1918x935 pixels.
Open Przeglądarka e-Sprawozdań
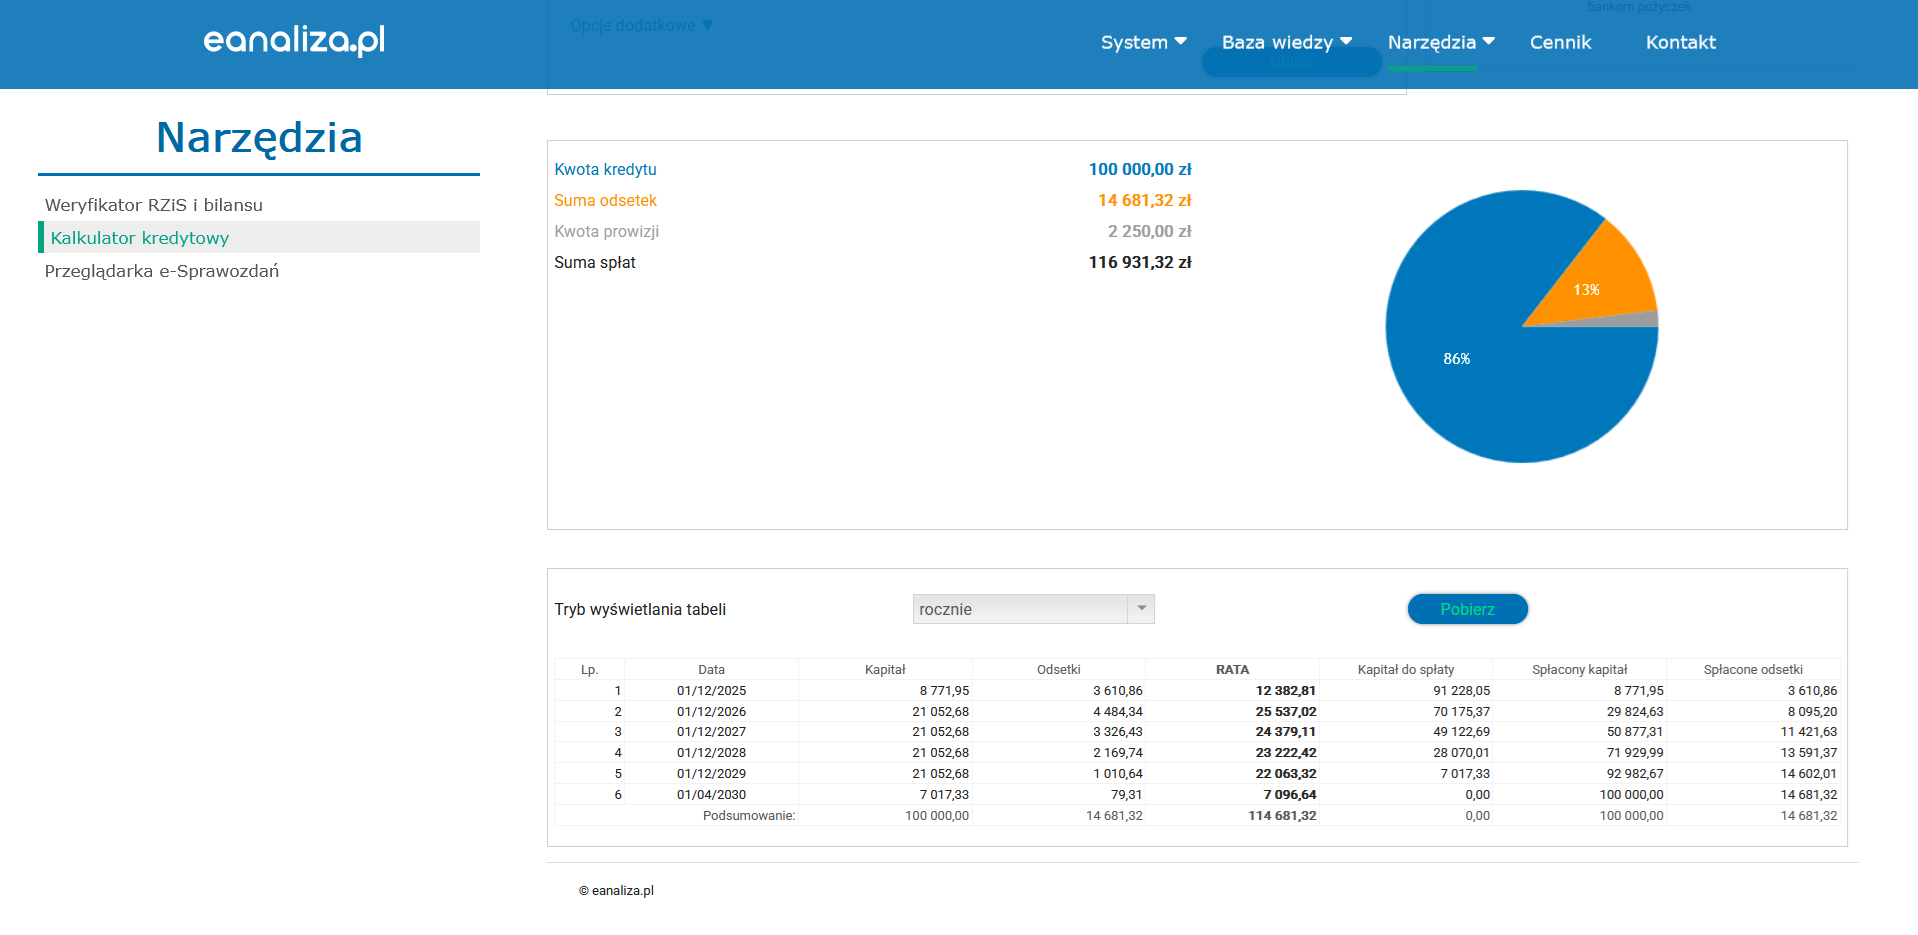coord(162,271)
